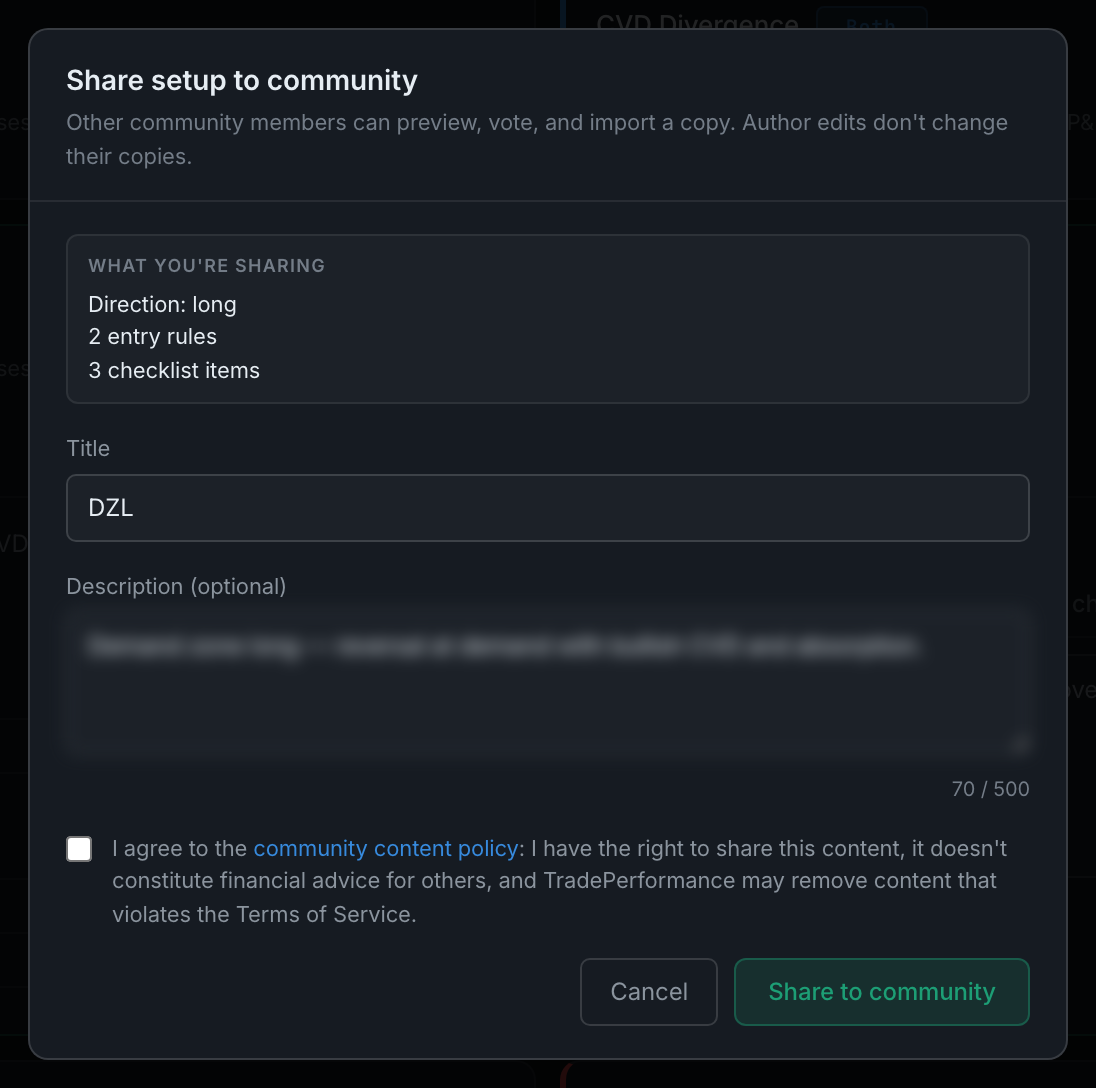The width and height of the screenshot is (1096, 1088).
Task: Click inside the blurred Description text area
Action: 548,684
